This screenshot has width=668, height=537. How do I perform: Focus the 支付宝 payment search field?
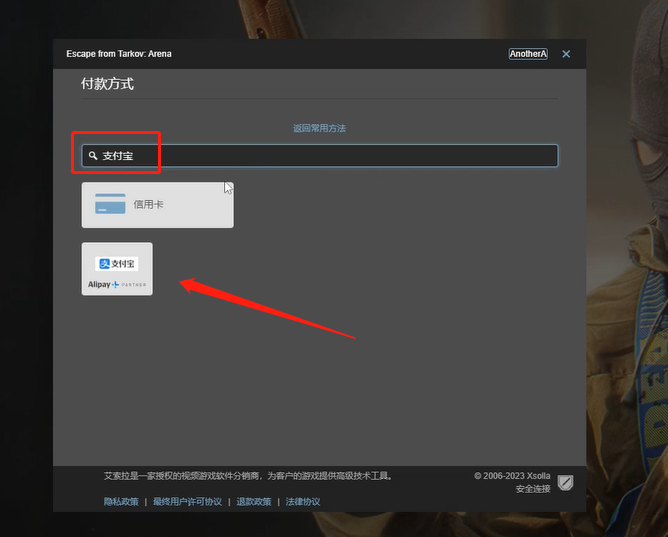point(320,155)
